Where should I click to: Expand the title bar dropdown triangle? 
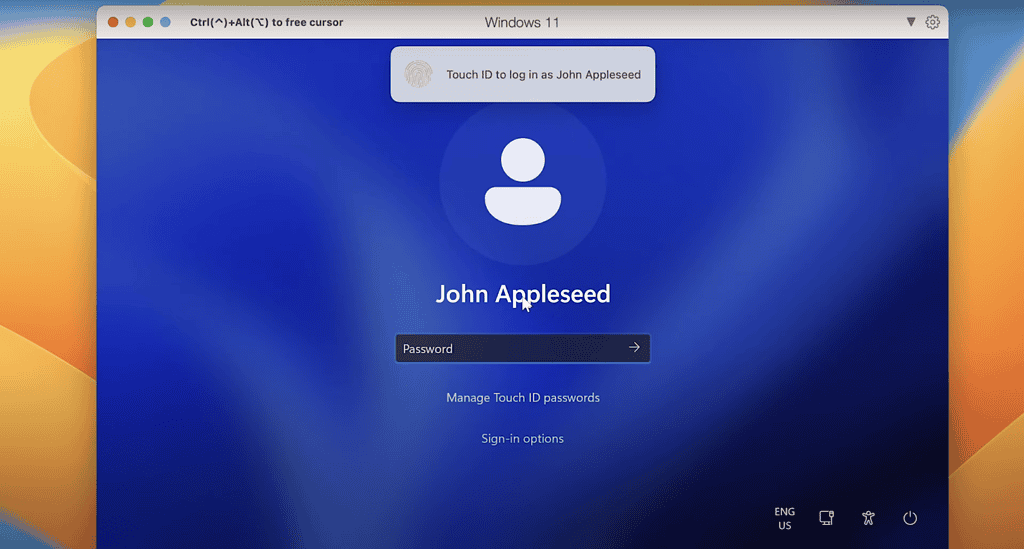910,22
